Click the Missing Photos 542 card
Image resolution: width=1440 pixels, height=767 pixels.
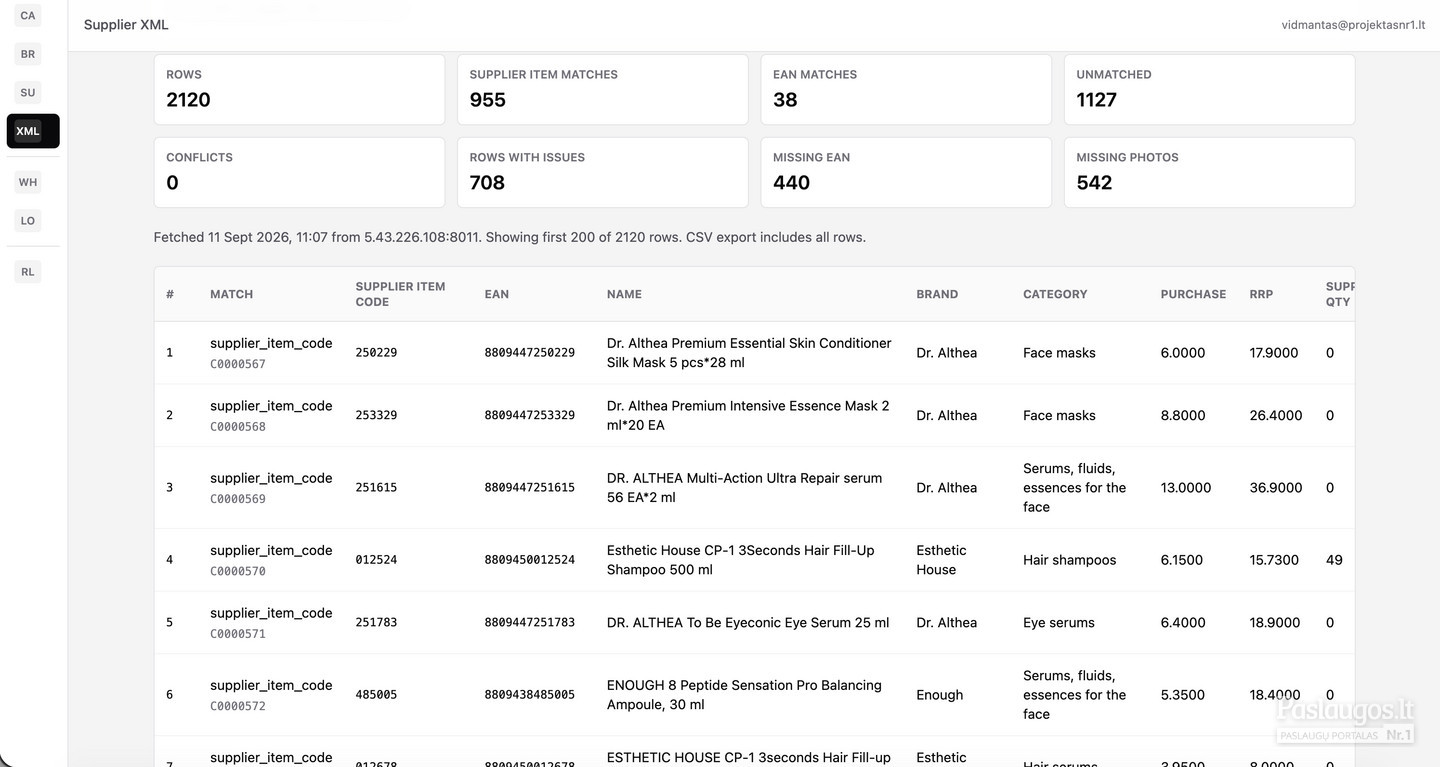coord(1209,172)
